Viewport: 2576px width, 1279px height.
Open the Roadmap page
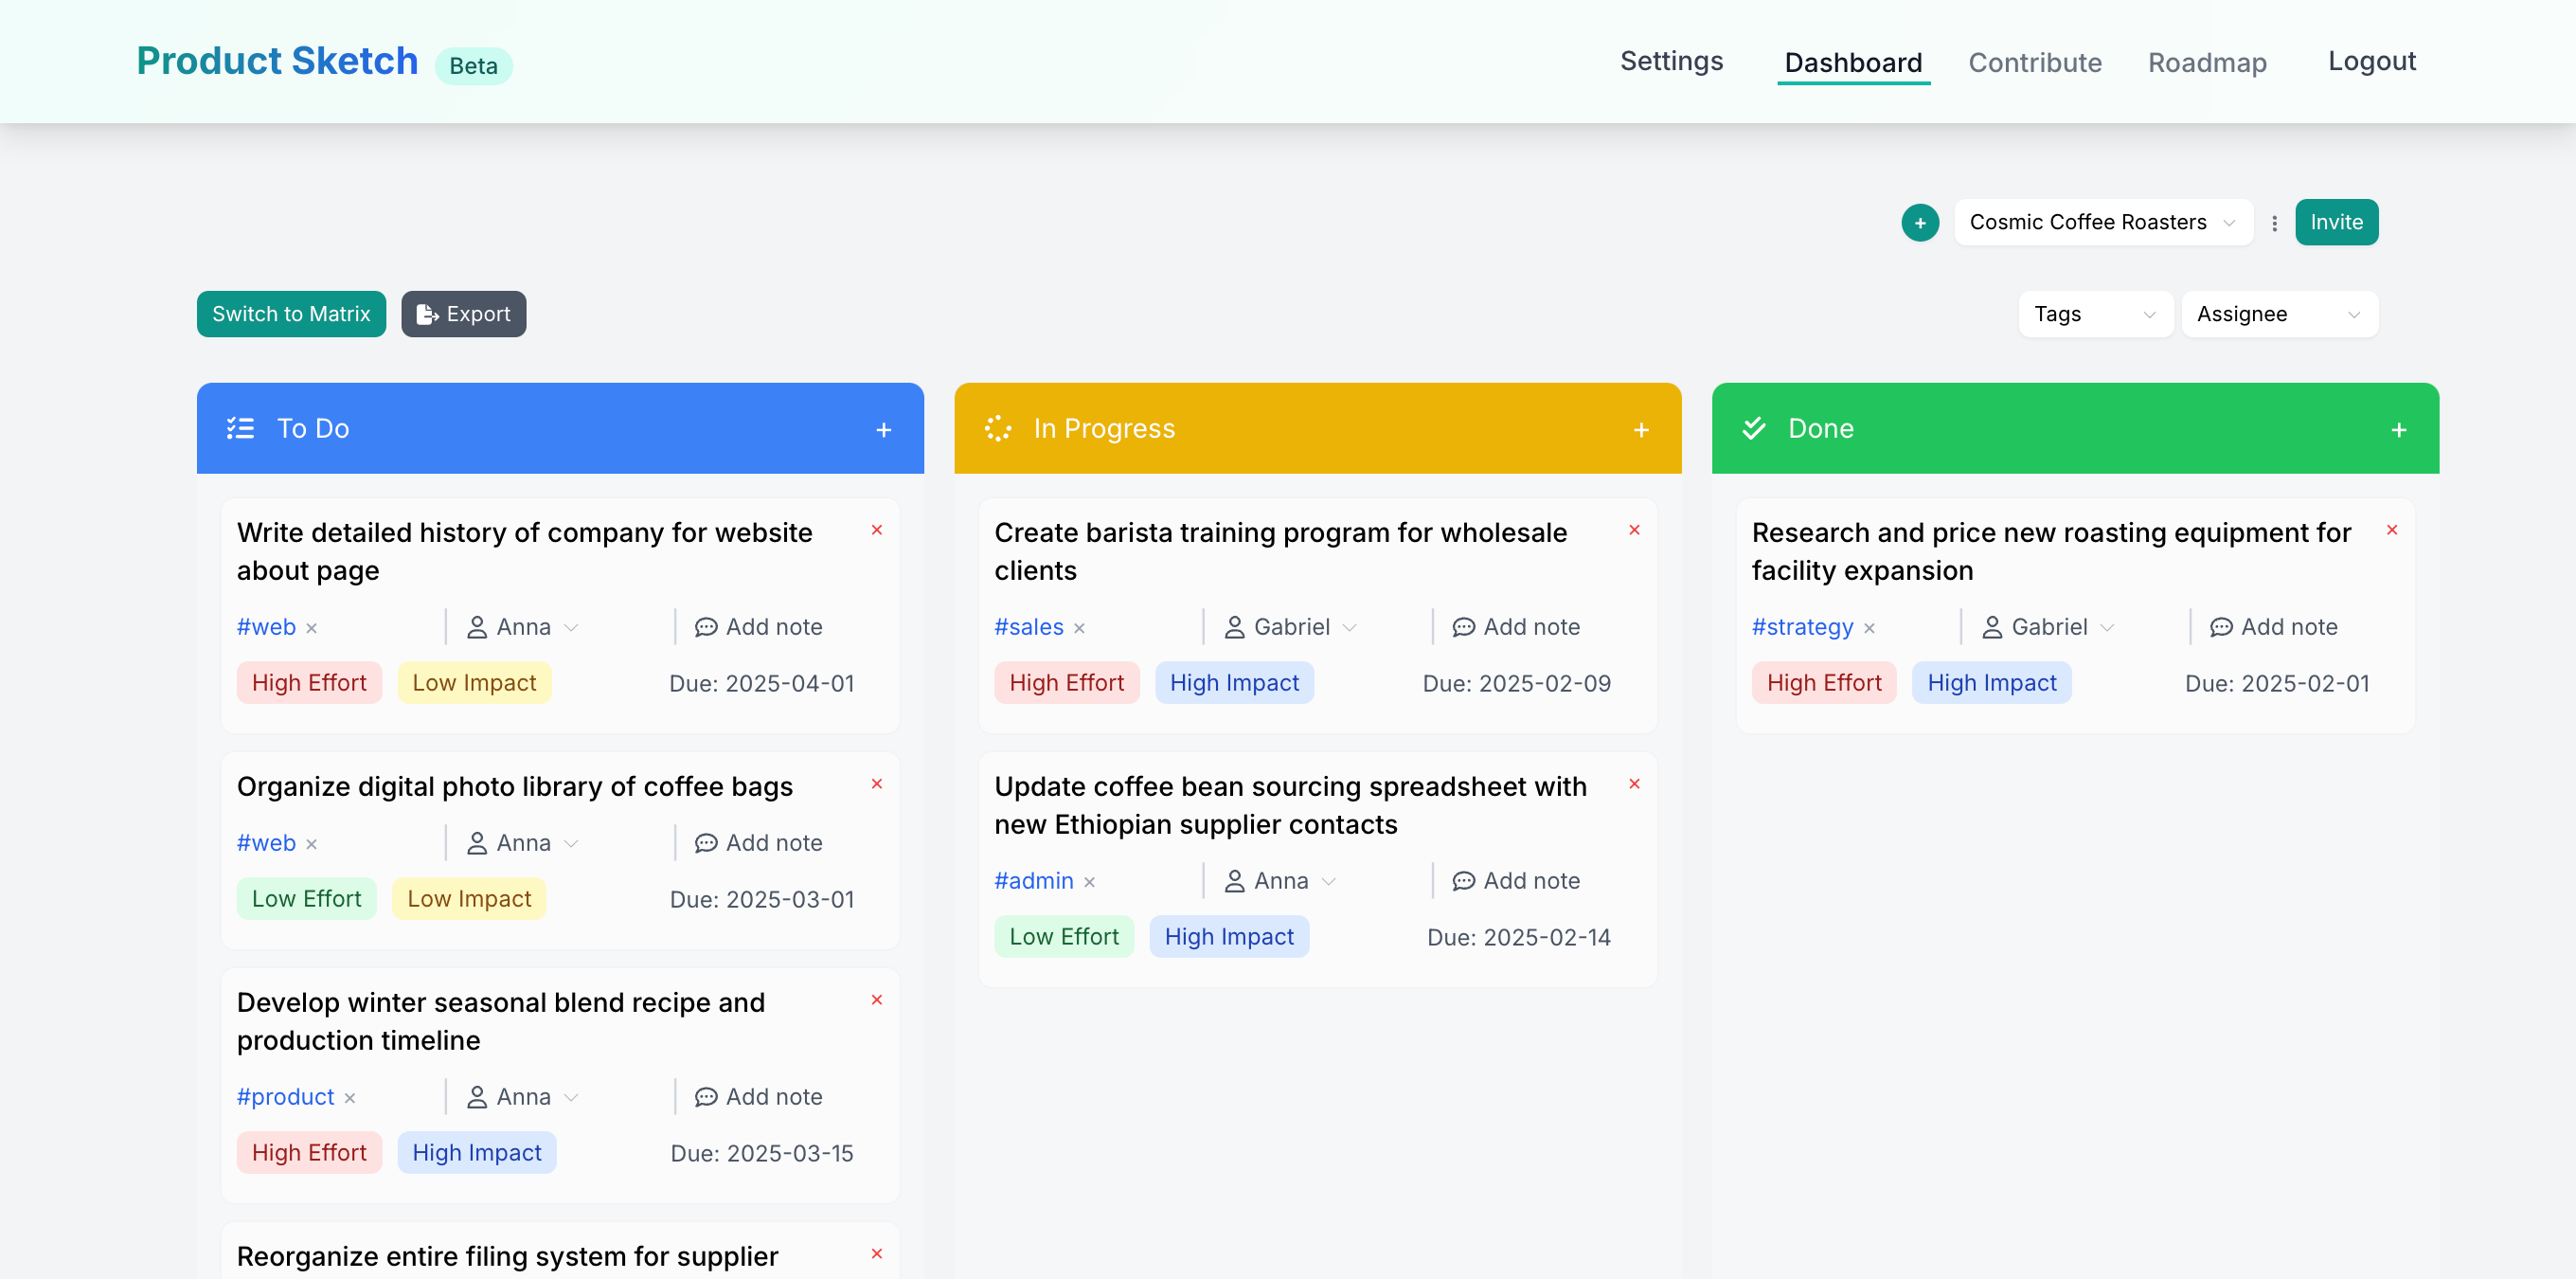coord(2207,63)
